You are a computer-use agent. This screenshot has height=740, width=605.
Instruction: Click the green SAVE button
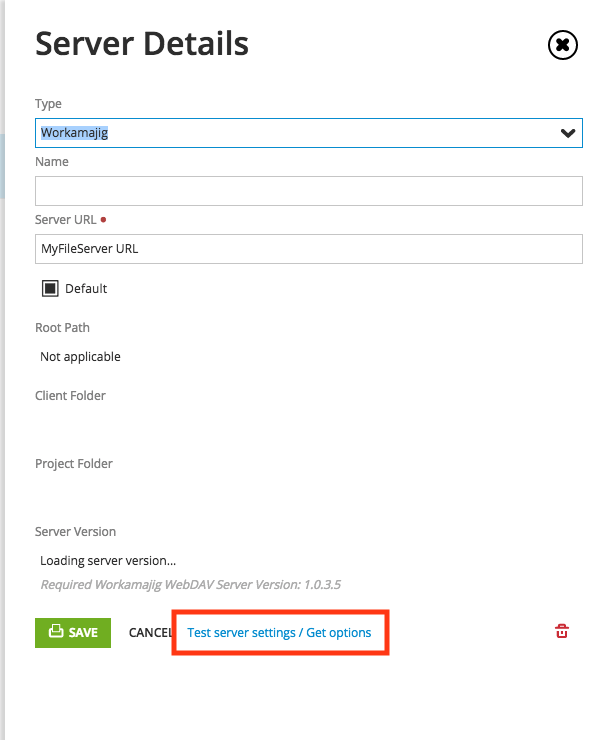click(73, 633)
